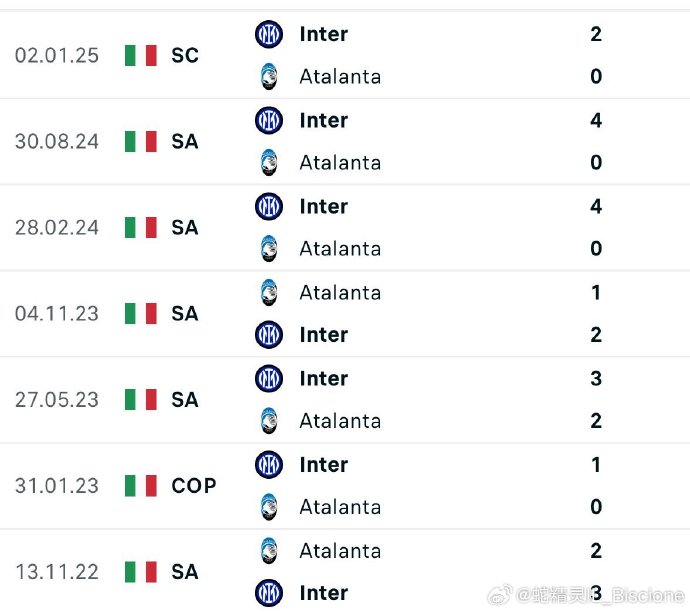Click Inter crest in 28.02.24 match
Screen dimensions: 690x612
click(x=268, y=206)
